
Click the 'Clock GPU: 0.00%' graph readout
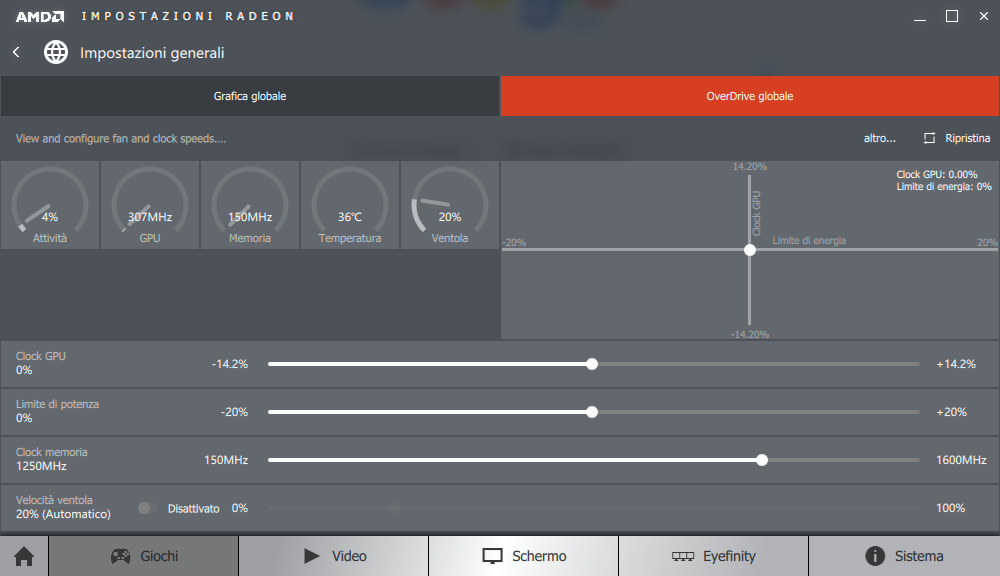[x=937, y=174]
